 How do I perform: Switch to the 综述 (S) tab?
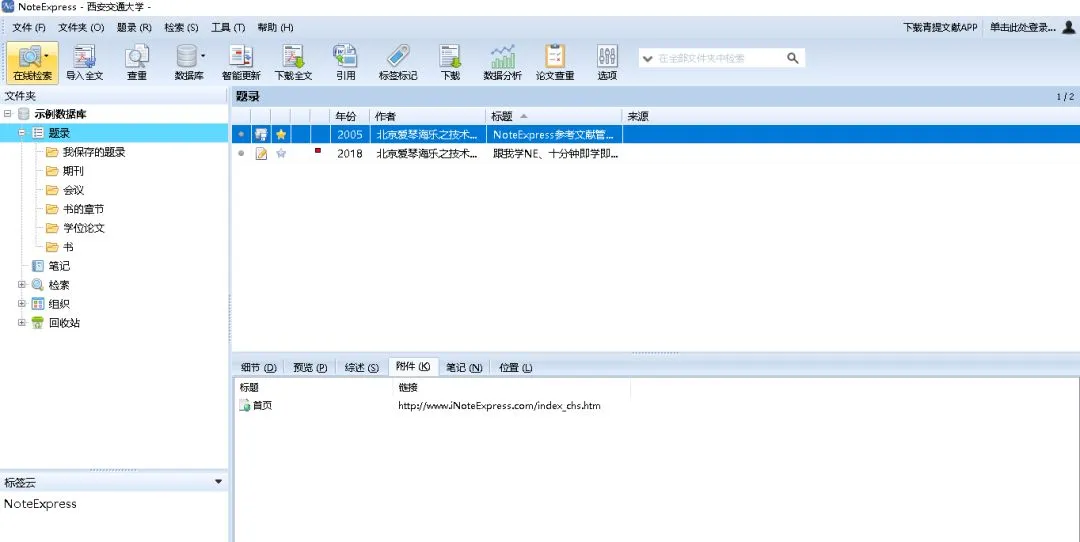(362, 368)
